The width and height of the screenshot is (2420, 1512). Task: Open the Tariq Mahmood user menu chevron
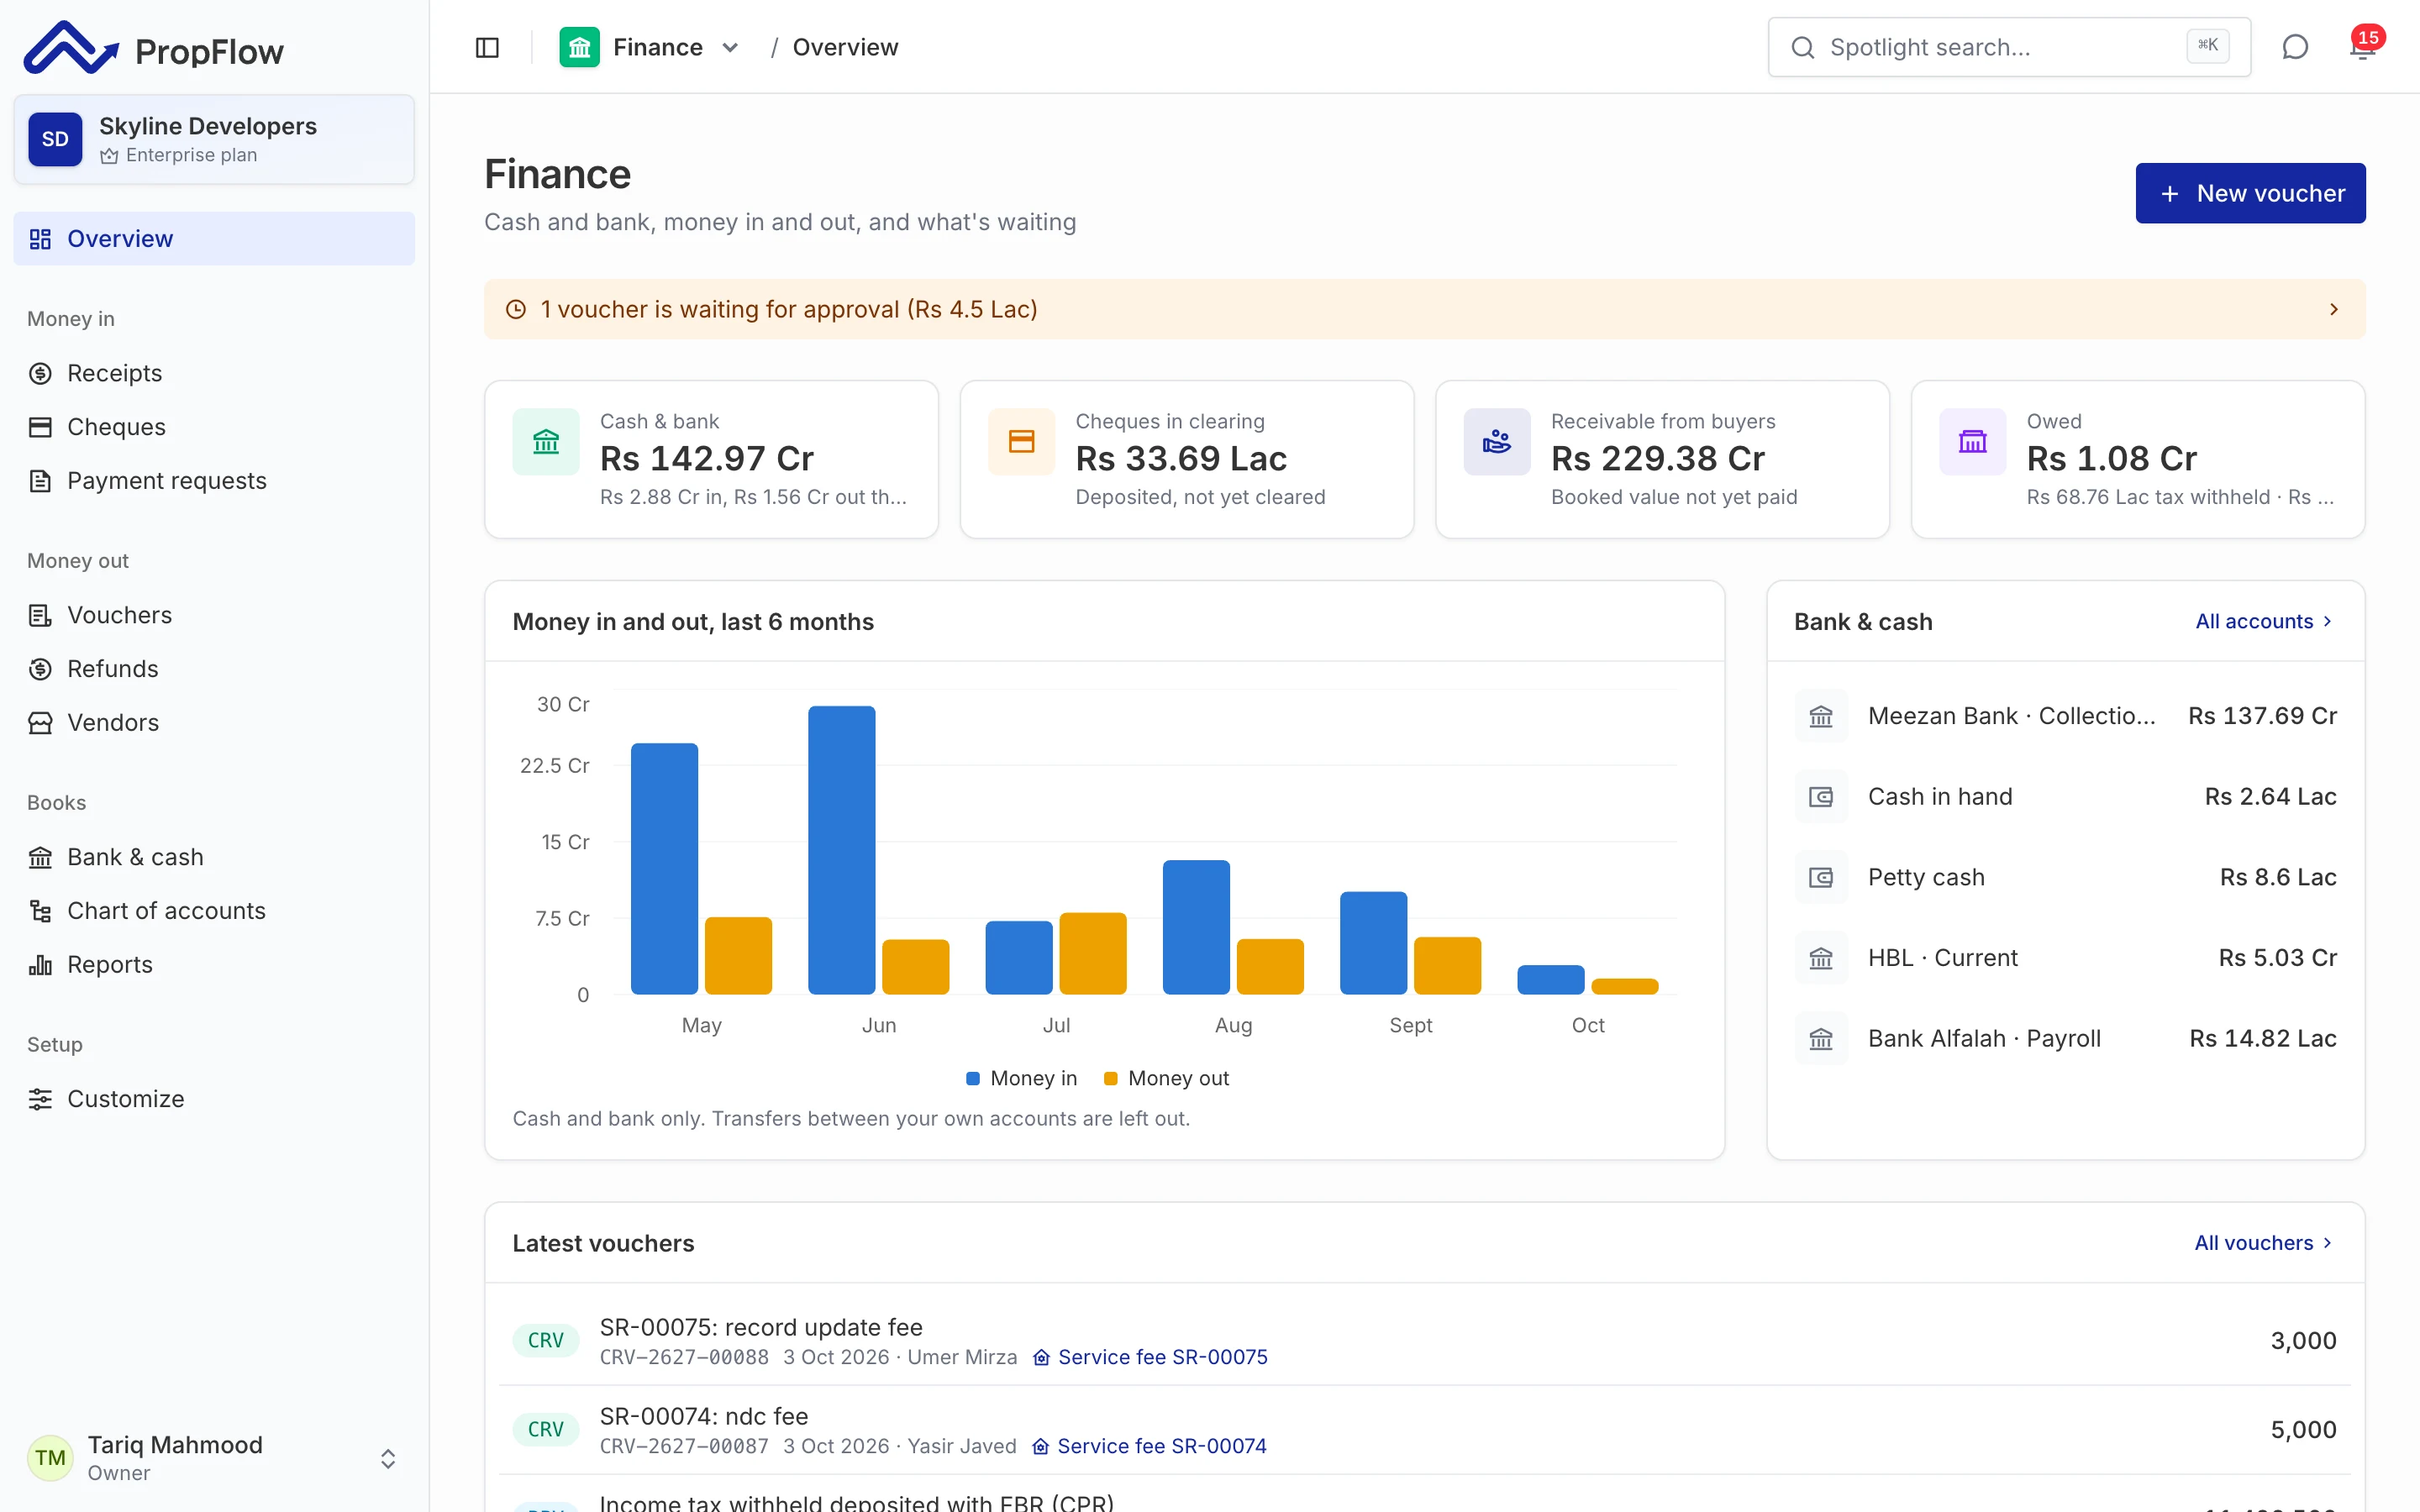click(388, 1458)
